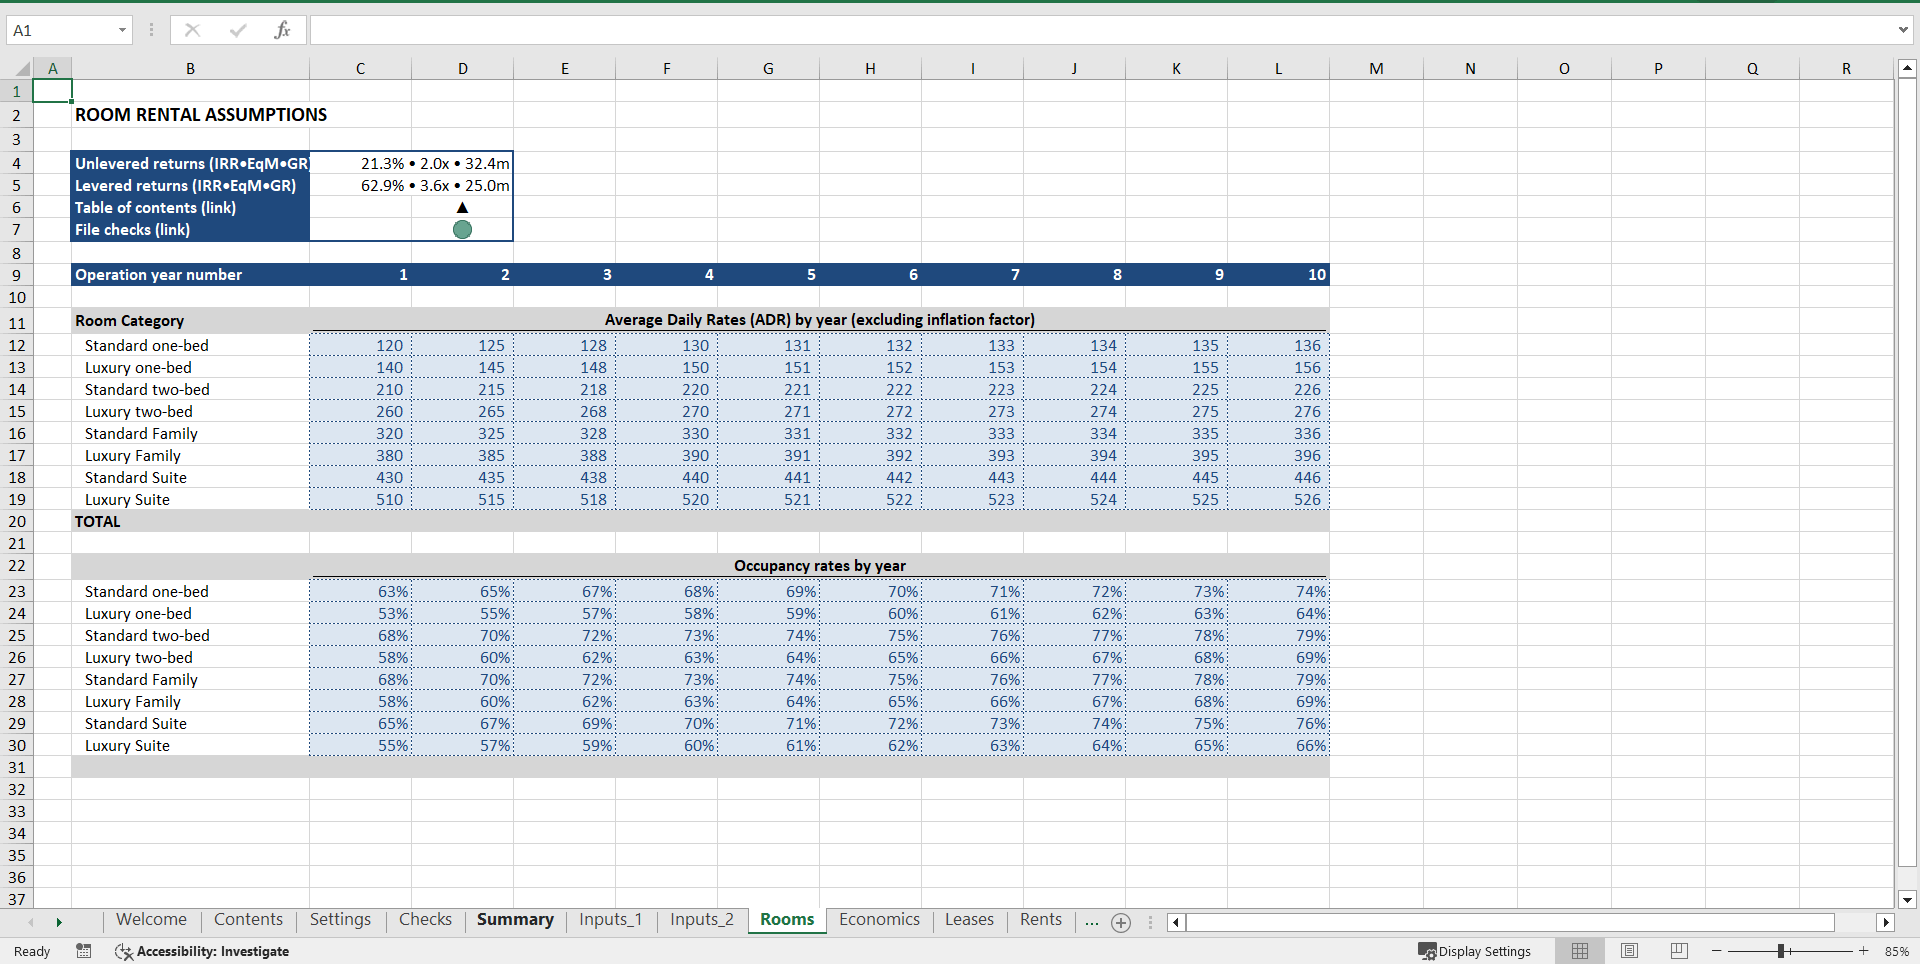Go to the Summary sheet tab

coord(515,920)
